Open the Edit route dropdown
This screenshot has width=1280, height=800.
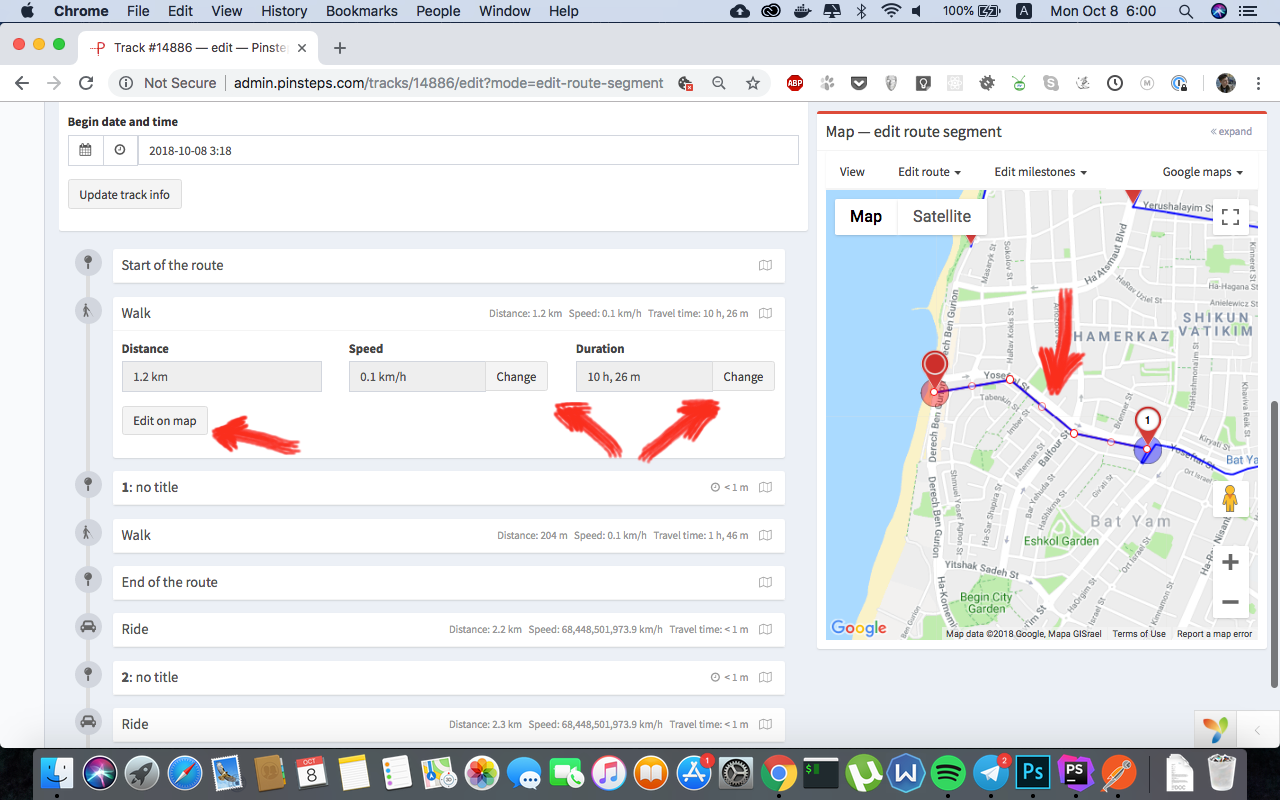[929, 172]
